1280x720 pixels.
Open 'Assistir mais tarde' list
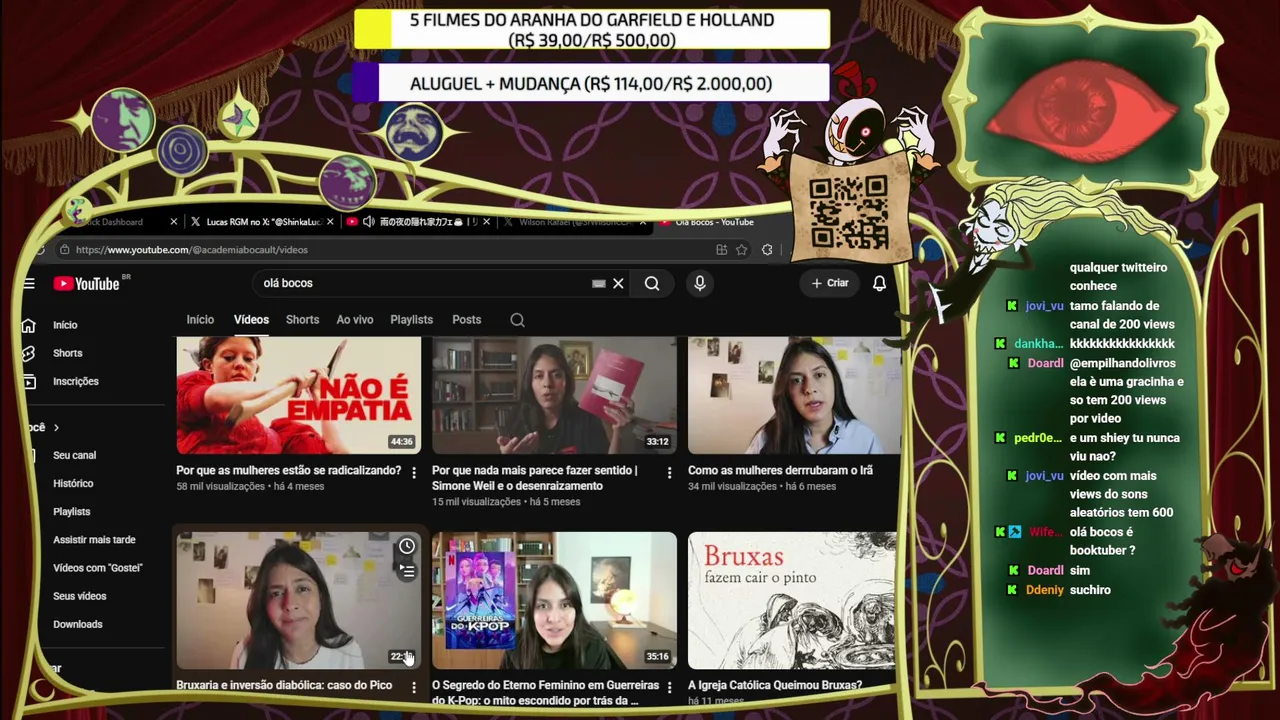pyautogui.click(x=94, y=540)
